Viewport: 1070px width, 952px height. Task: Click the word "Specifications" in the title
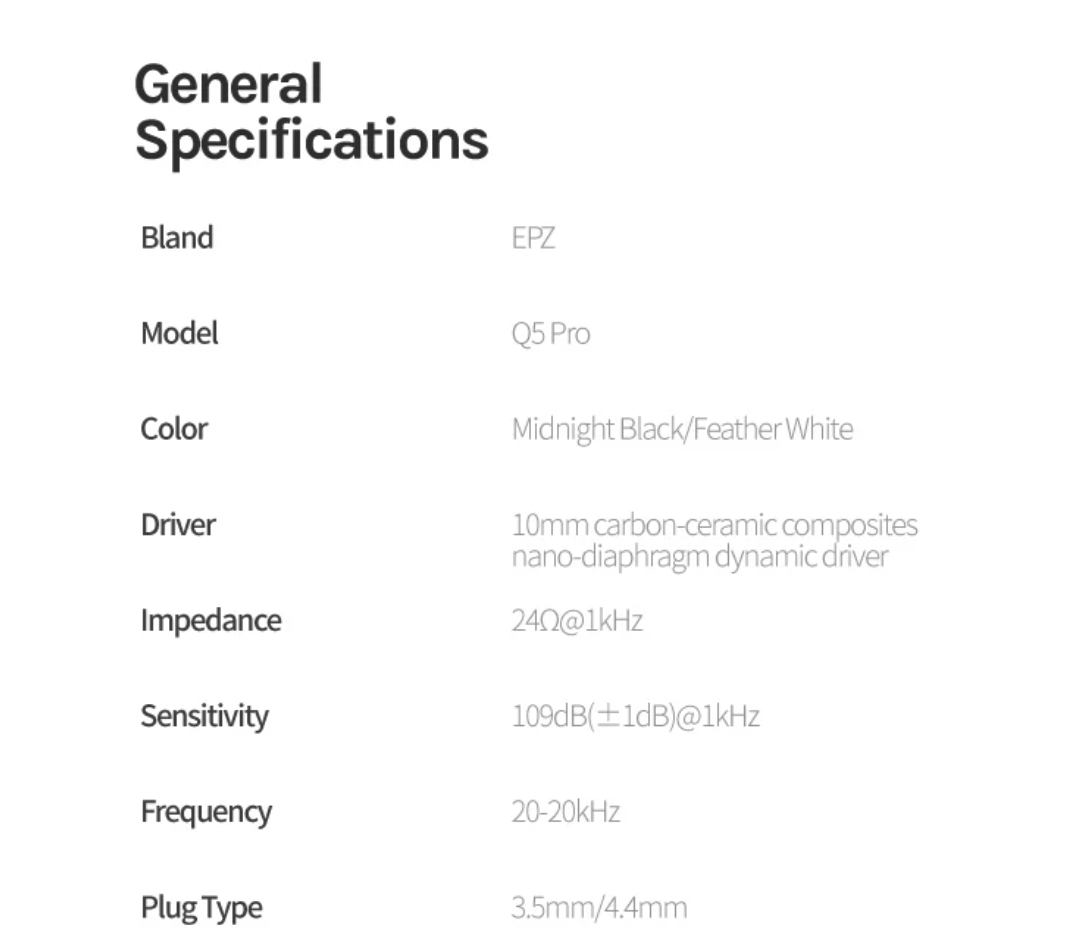pyautogui.click(x=312, y=140)
